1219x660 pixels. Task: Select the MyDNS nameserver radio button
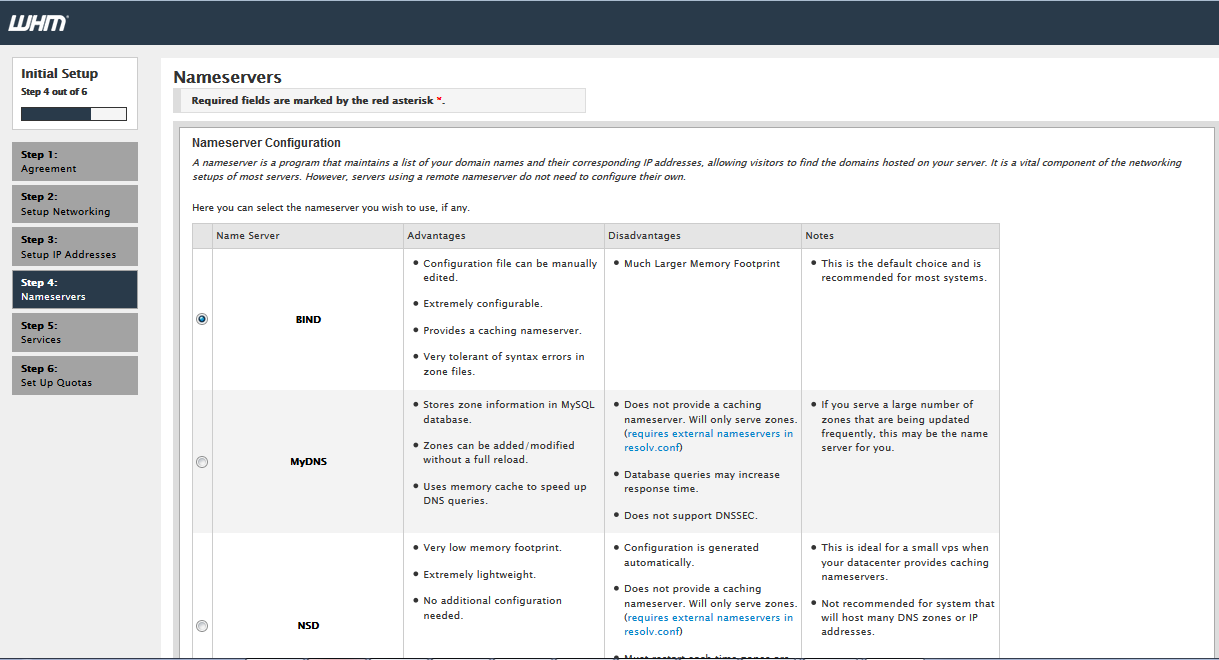(x=202, y=462)
